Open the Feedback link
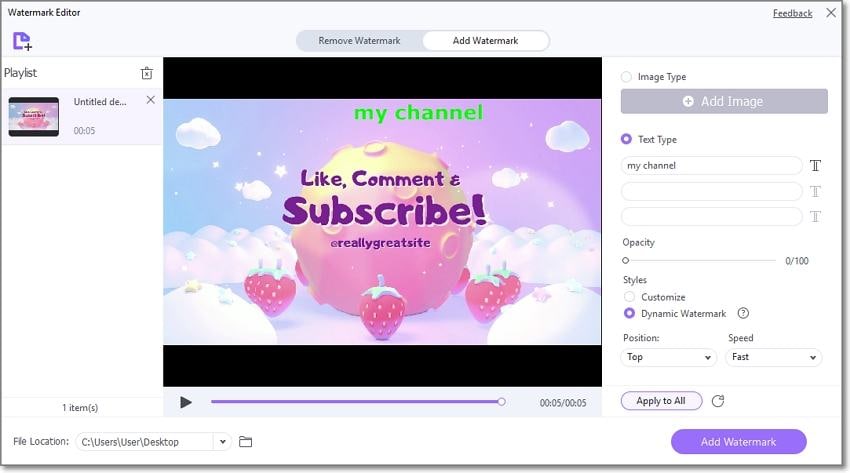 [793, 13]
